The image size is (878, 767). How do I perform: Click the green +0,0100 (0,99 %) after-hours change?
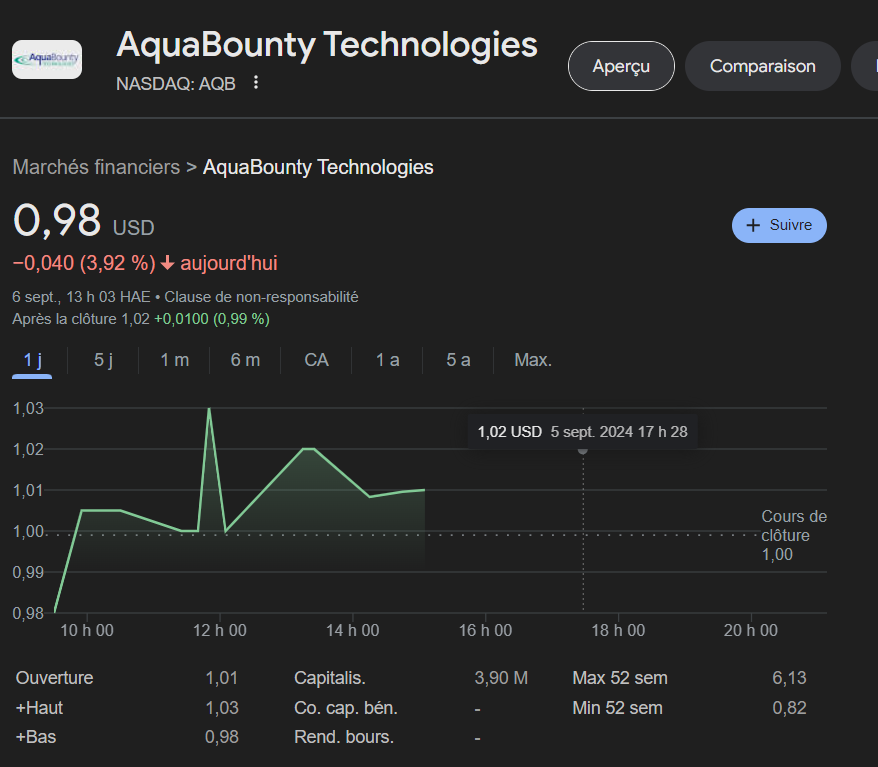tap(212, 319)
